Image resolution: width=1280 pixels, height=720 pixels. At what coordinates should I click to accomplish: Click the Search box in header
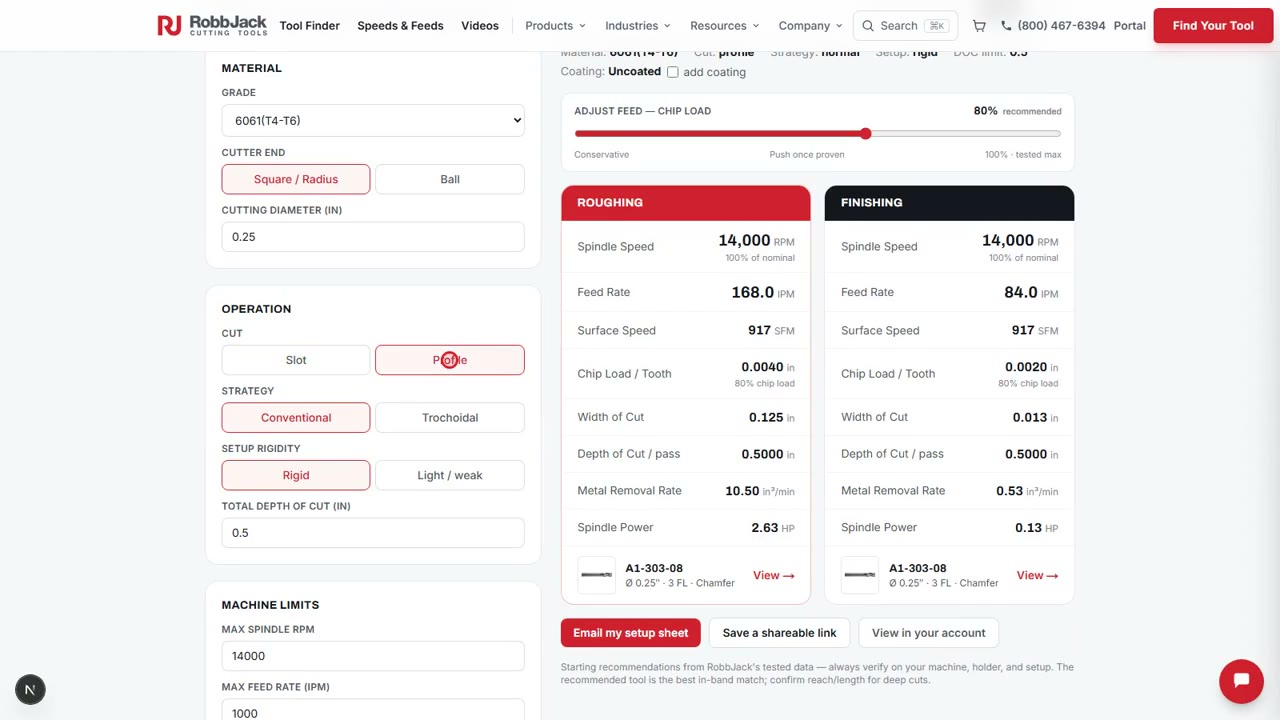[905, 26]
